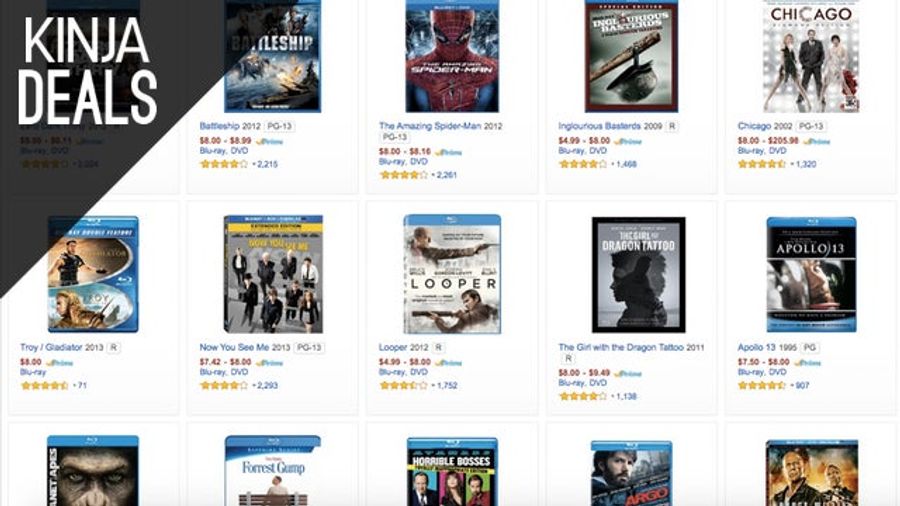Open the Apollo 13 1995 title link
Screen dimensions: 900x506
[767, 347]
